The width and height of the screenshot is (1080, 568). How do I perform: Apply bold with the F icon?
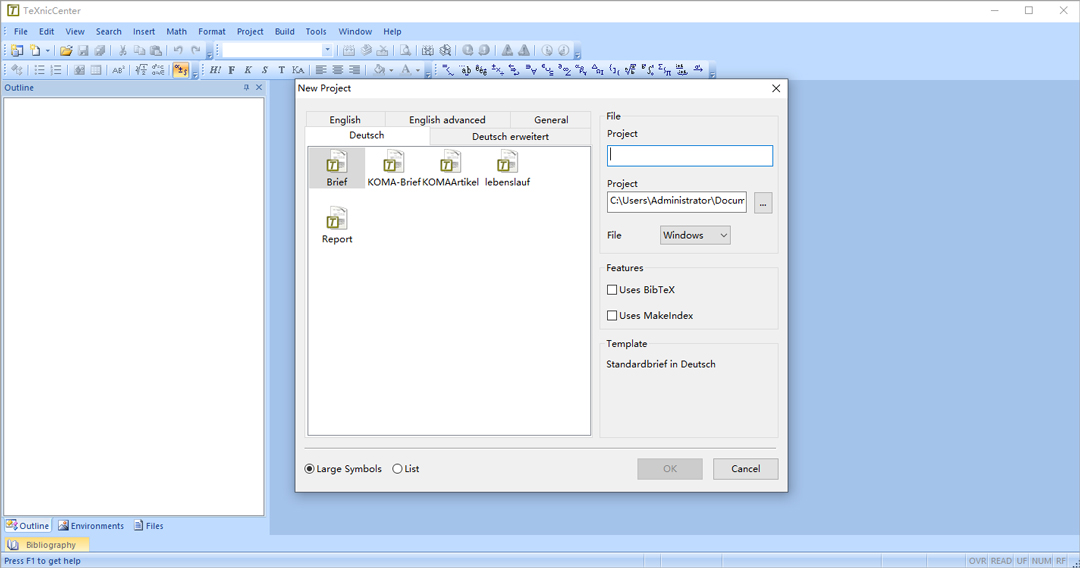(x=231, y=70)
